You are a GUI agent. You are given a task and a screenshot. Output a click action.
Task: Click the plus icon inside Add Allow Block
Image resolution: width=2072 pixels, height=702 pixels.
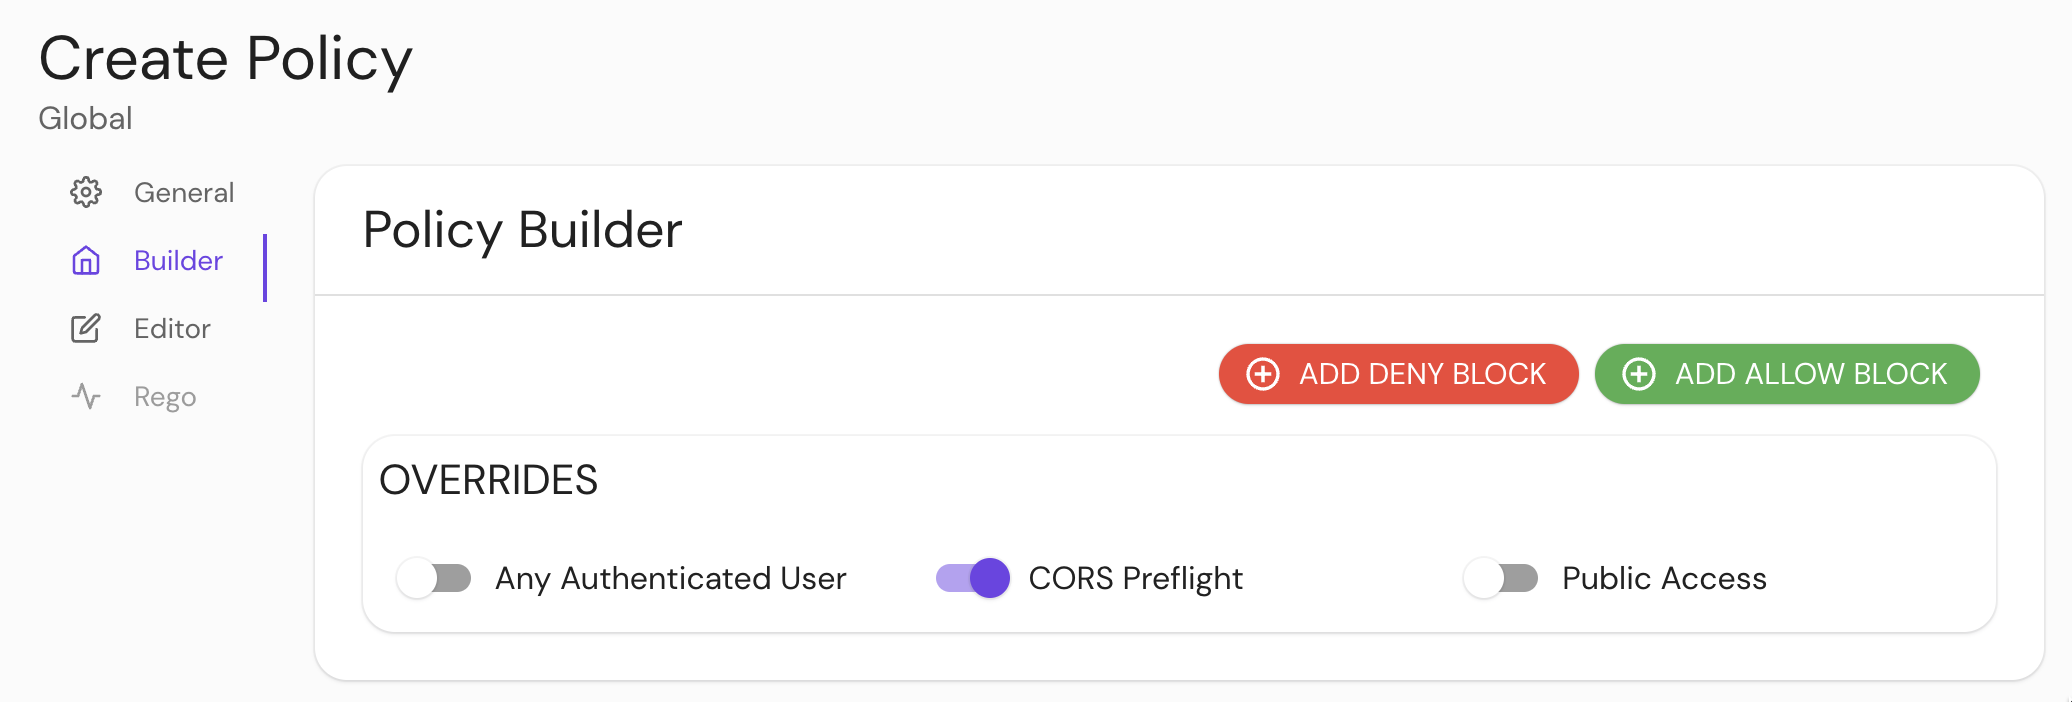(1637, 374)
